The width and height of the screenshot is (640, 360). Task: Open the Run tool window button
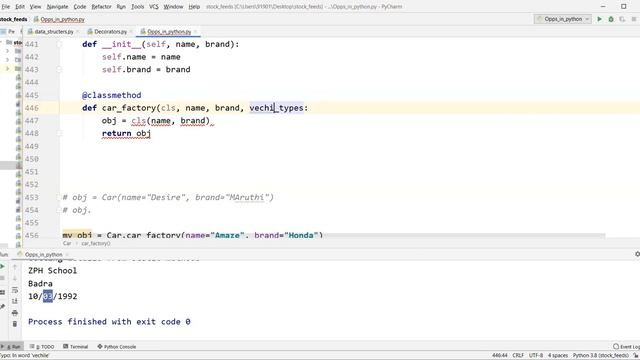point(11,347)
